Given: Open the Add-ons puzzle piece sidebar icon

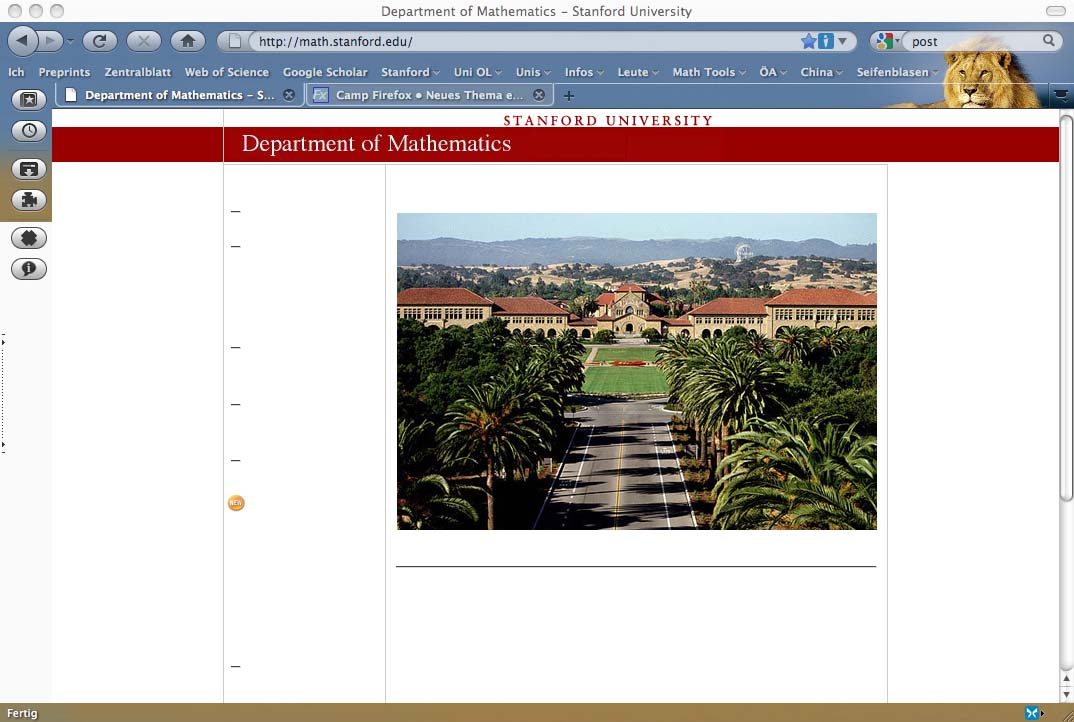Looking at the screenshot, I should click(29, 200).
